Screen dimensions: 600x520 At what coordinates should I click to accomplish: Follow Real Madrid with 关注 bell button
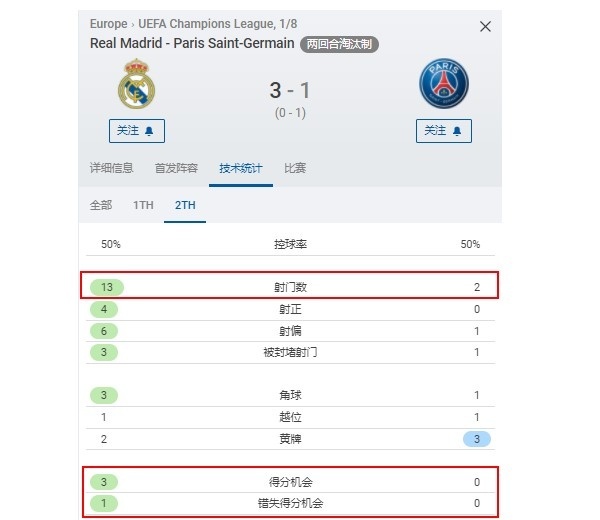pos(137,131)
